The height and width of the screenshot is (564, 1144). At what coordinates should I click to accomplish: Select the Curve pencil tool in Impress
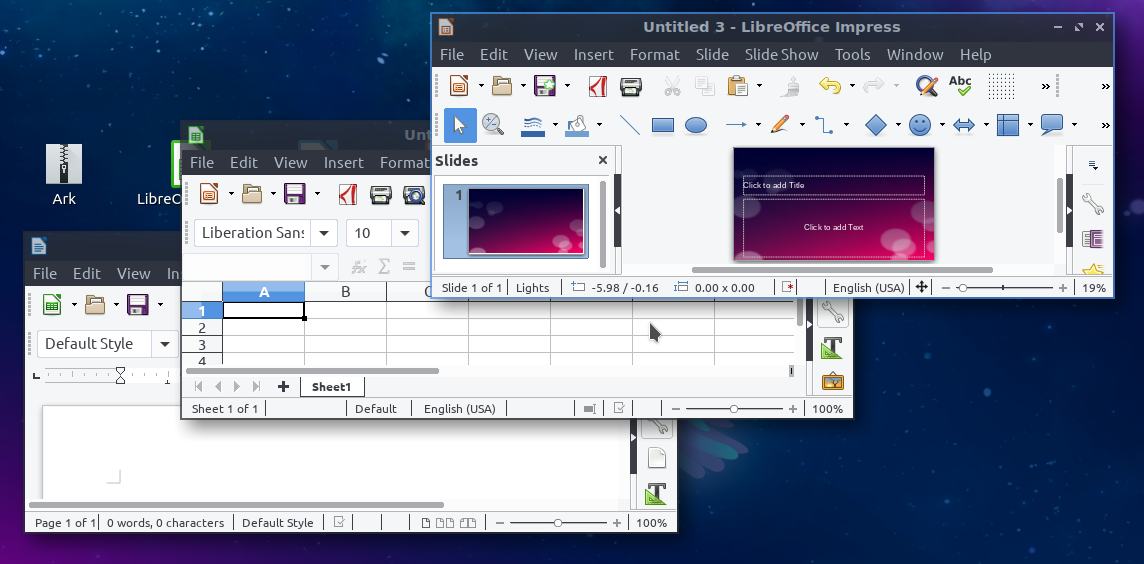point(779,125)
